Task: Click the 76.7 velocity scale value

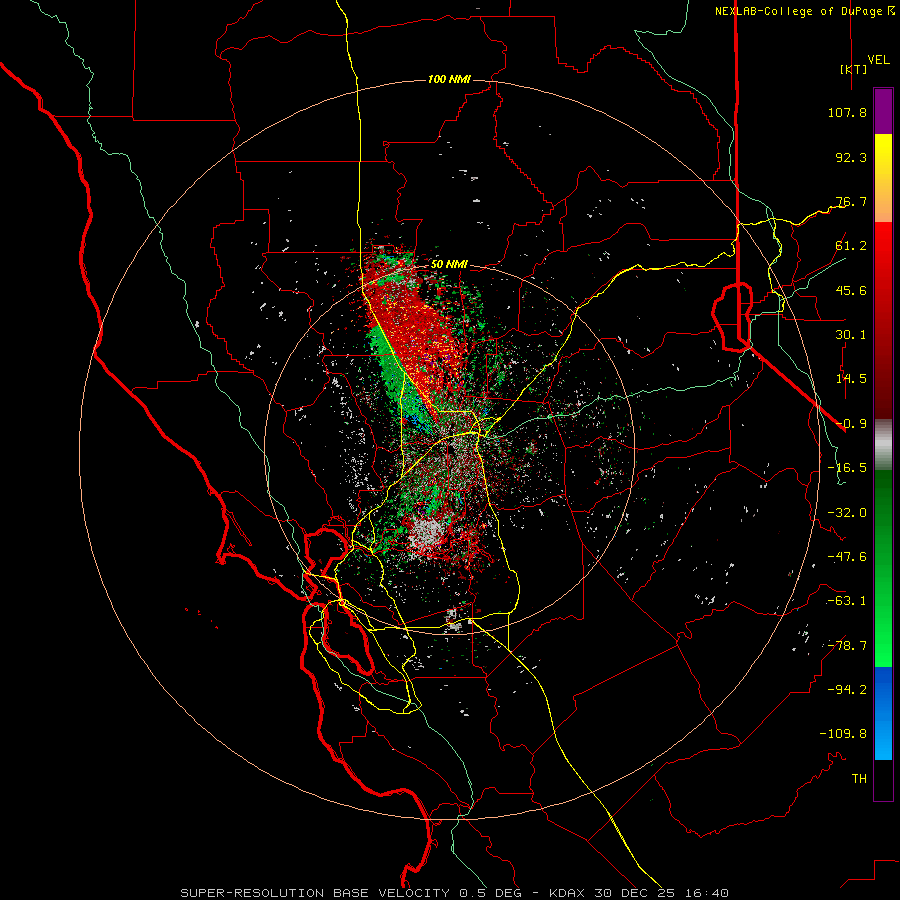Action: [x=851, y=201]
